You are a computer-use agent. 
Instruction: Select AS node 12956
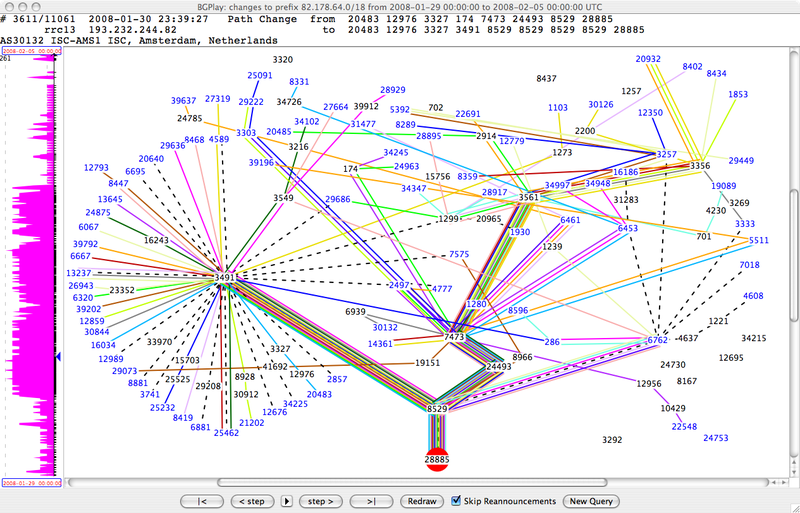[649, 383]
